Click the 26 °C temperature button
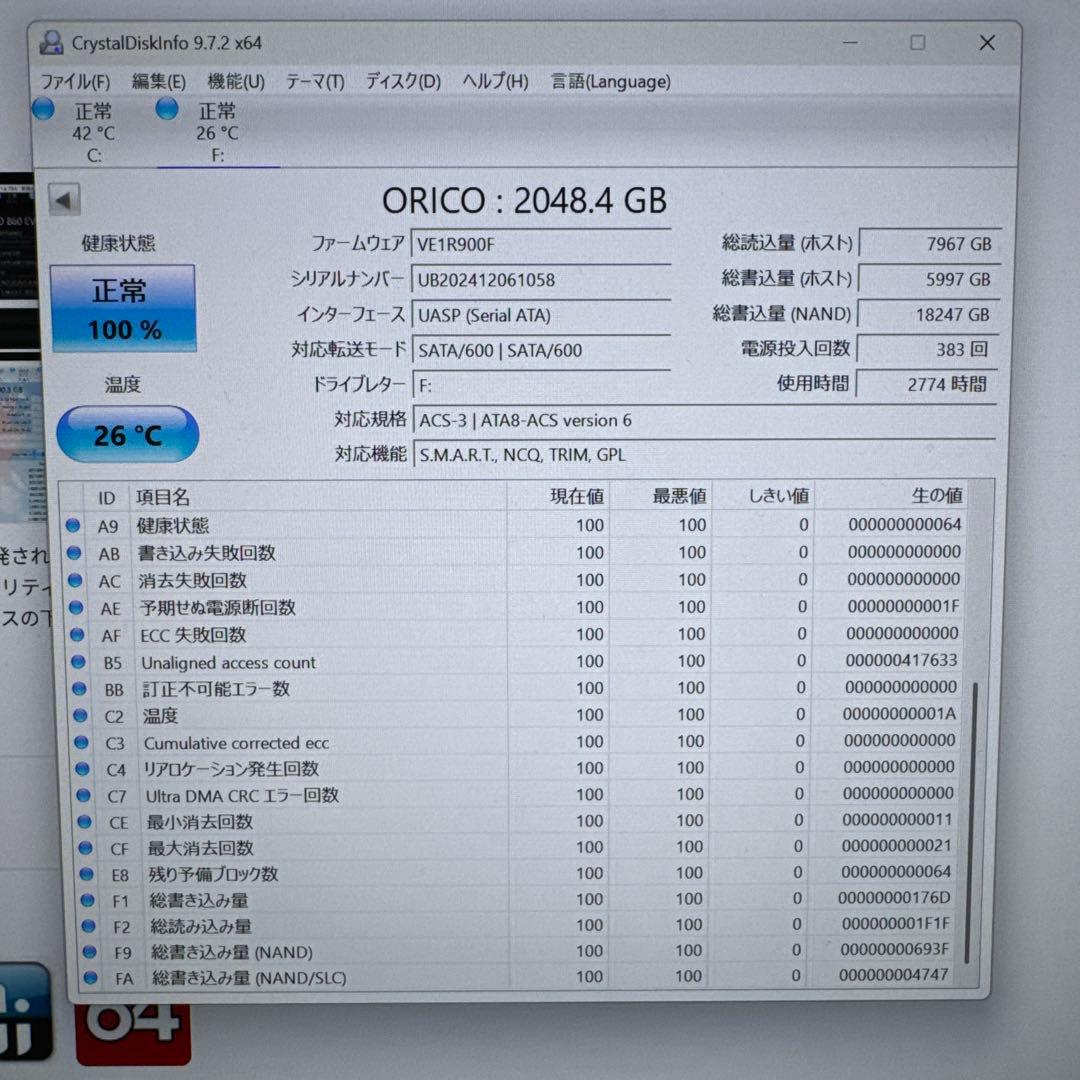1080x1080 pixels. click(x=127, y=434)
